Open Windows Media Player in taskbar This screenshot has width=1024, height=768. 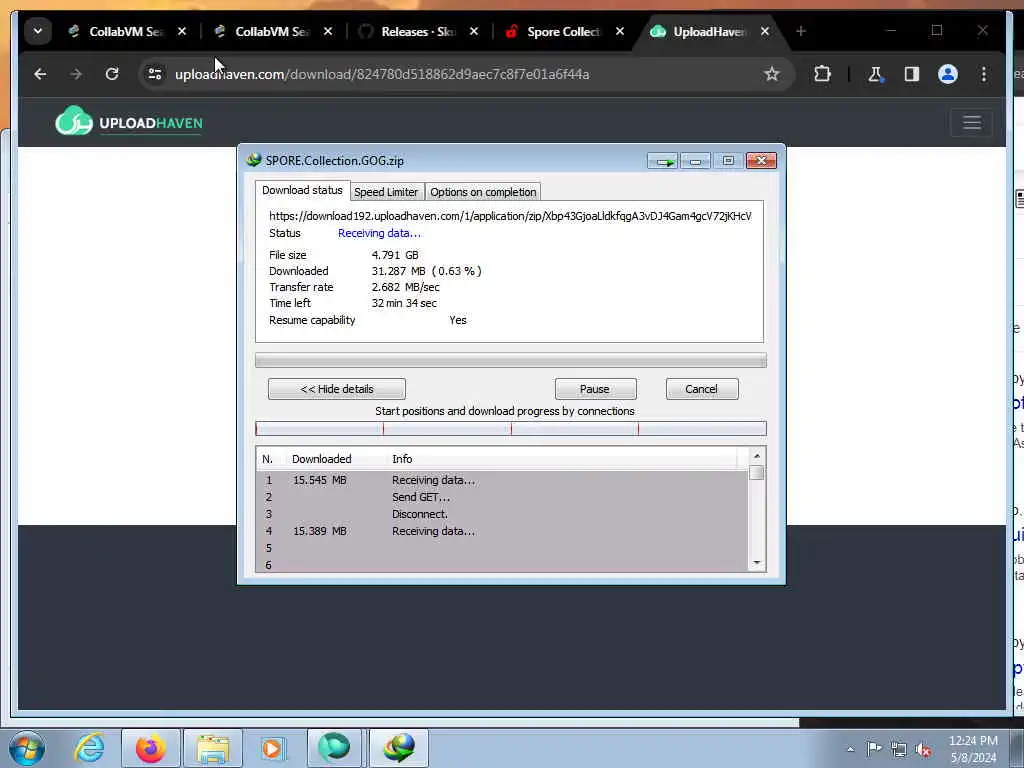[273, 748]
